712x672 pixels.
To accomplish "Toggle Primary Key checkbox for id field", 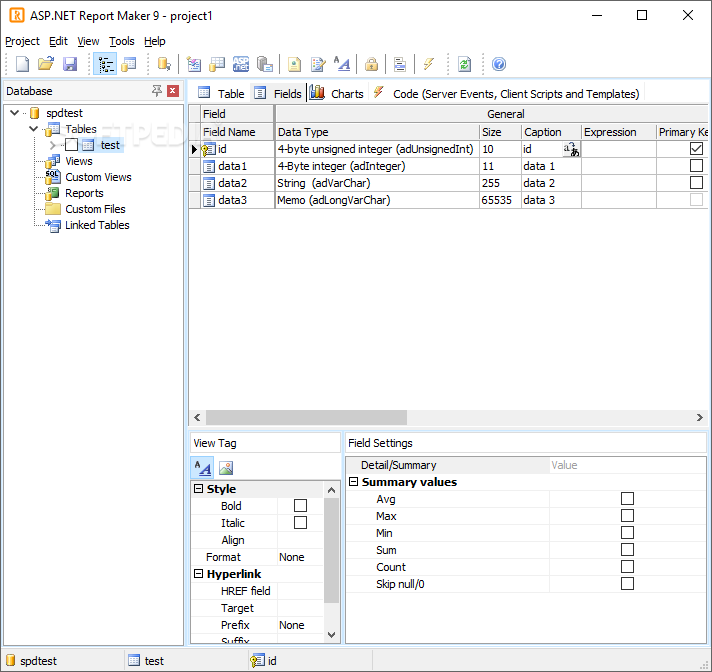I will click(696, 148).
